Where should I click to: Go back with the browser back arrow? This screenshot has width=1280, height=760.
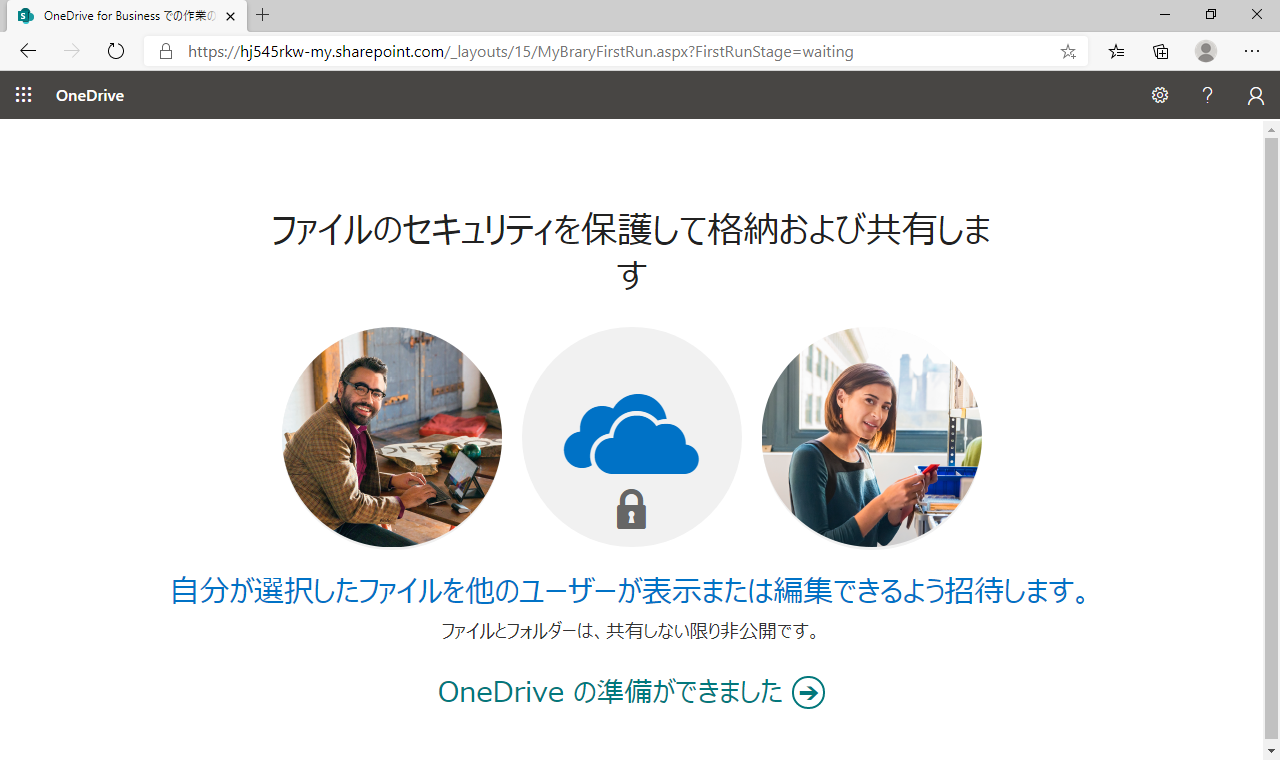tap(28, 51)
